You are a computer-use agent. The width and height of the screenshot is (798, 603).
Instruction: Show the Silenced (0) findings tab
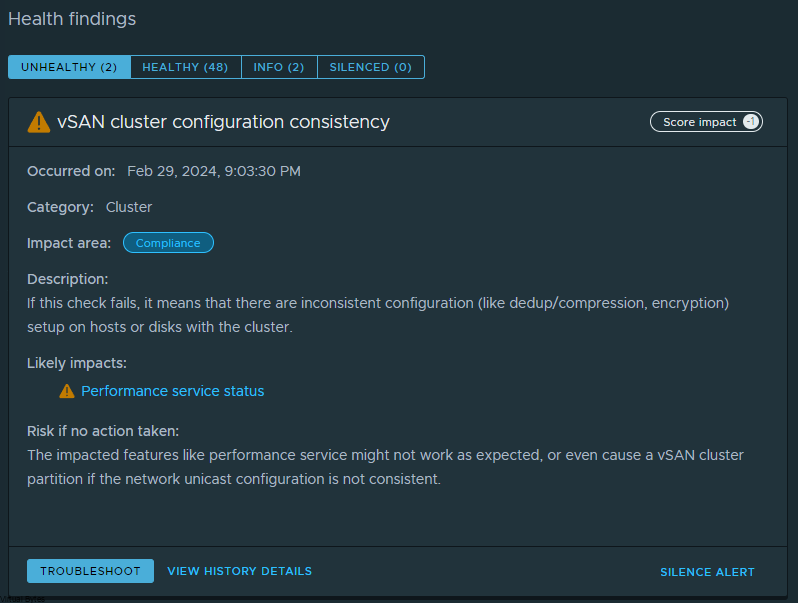point(370,67)
